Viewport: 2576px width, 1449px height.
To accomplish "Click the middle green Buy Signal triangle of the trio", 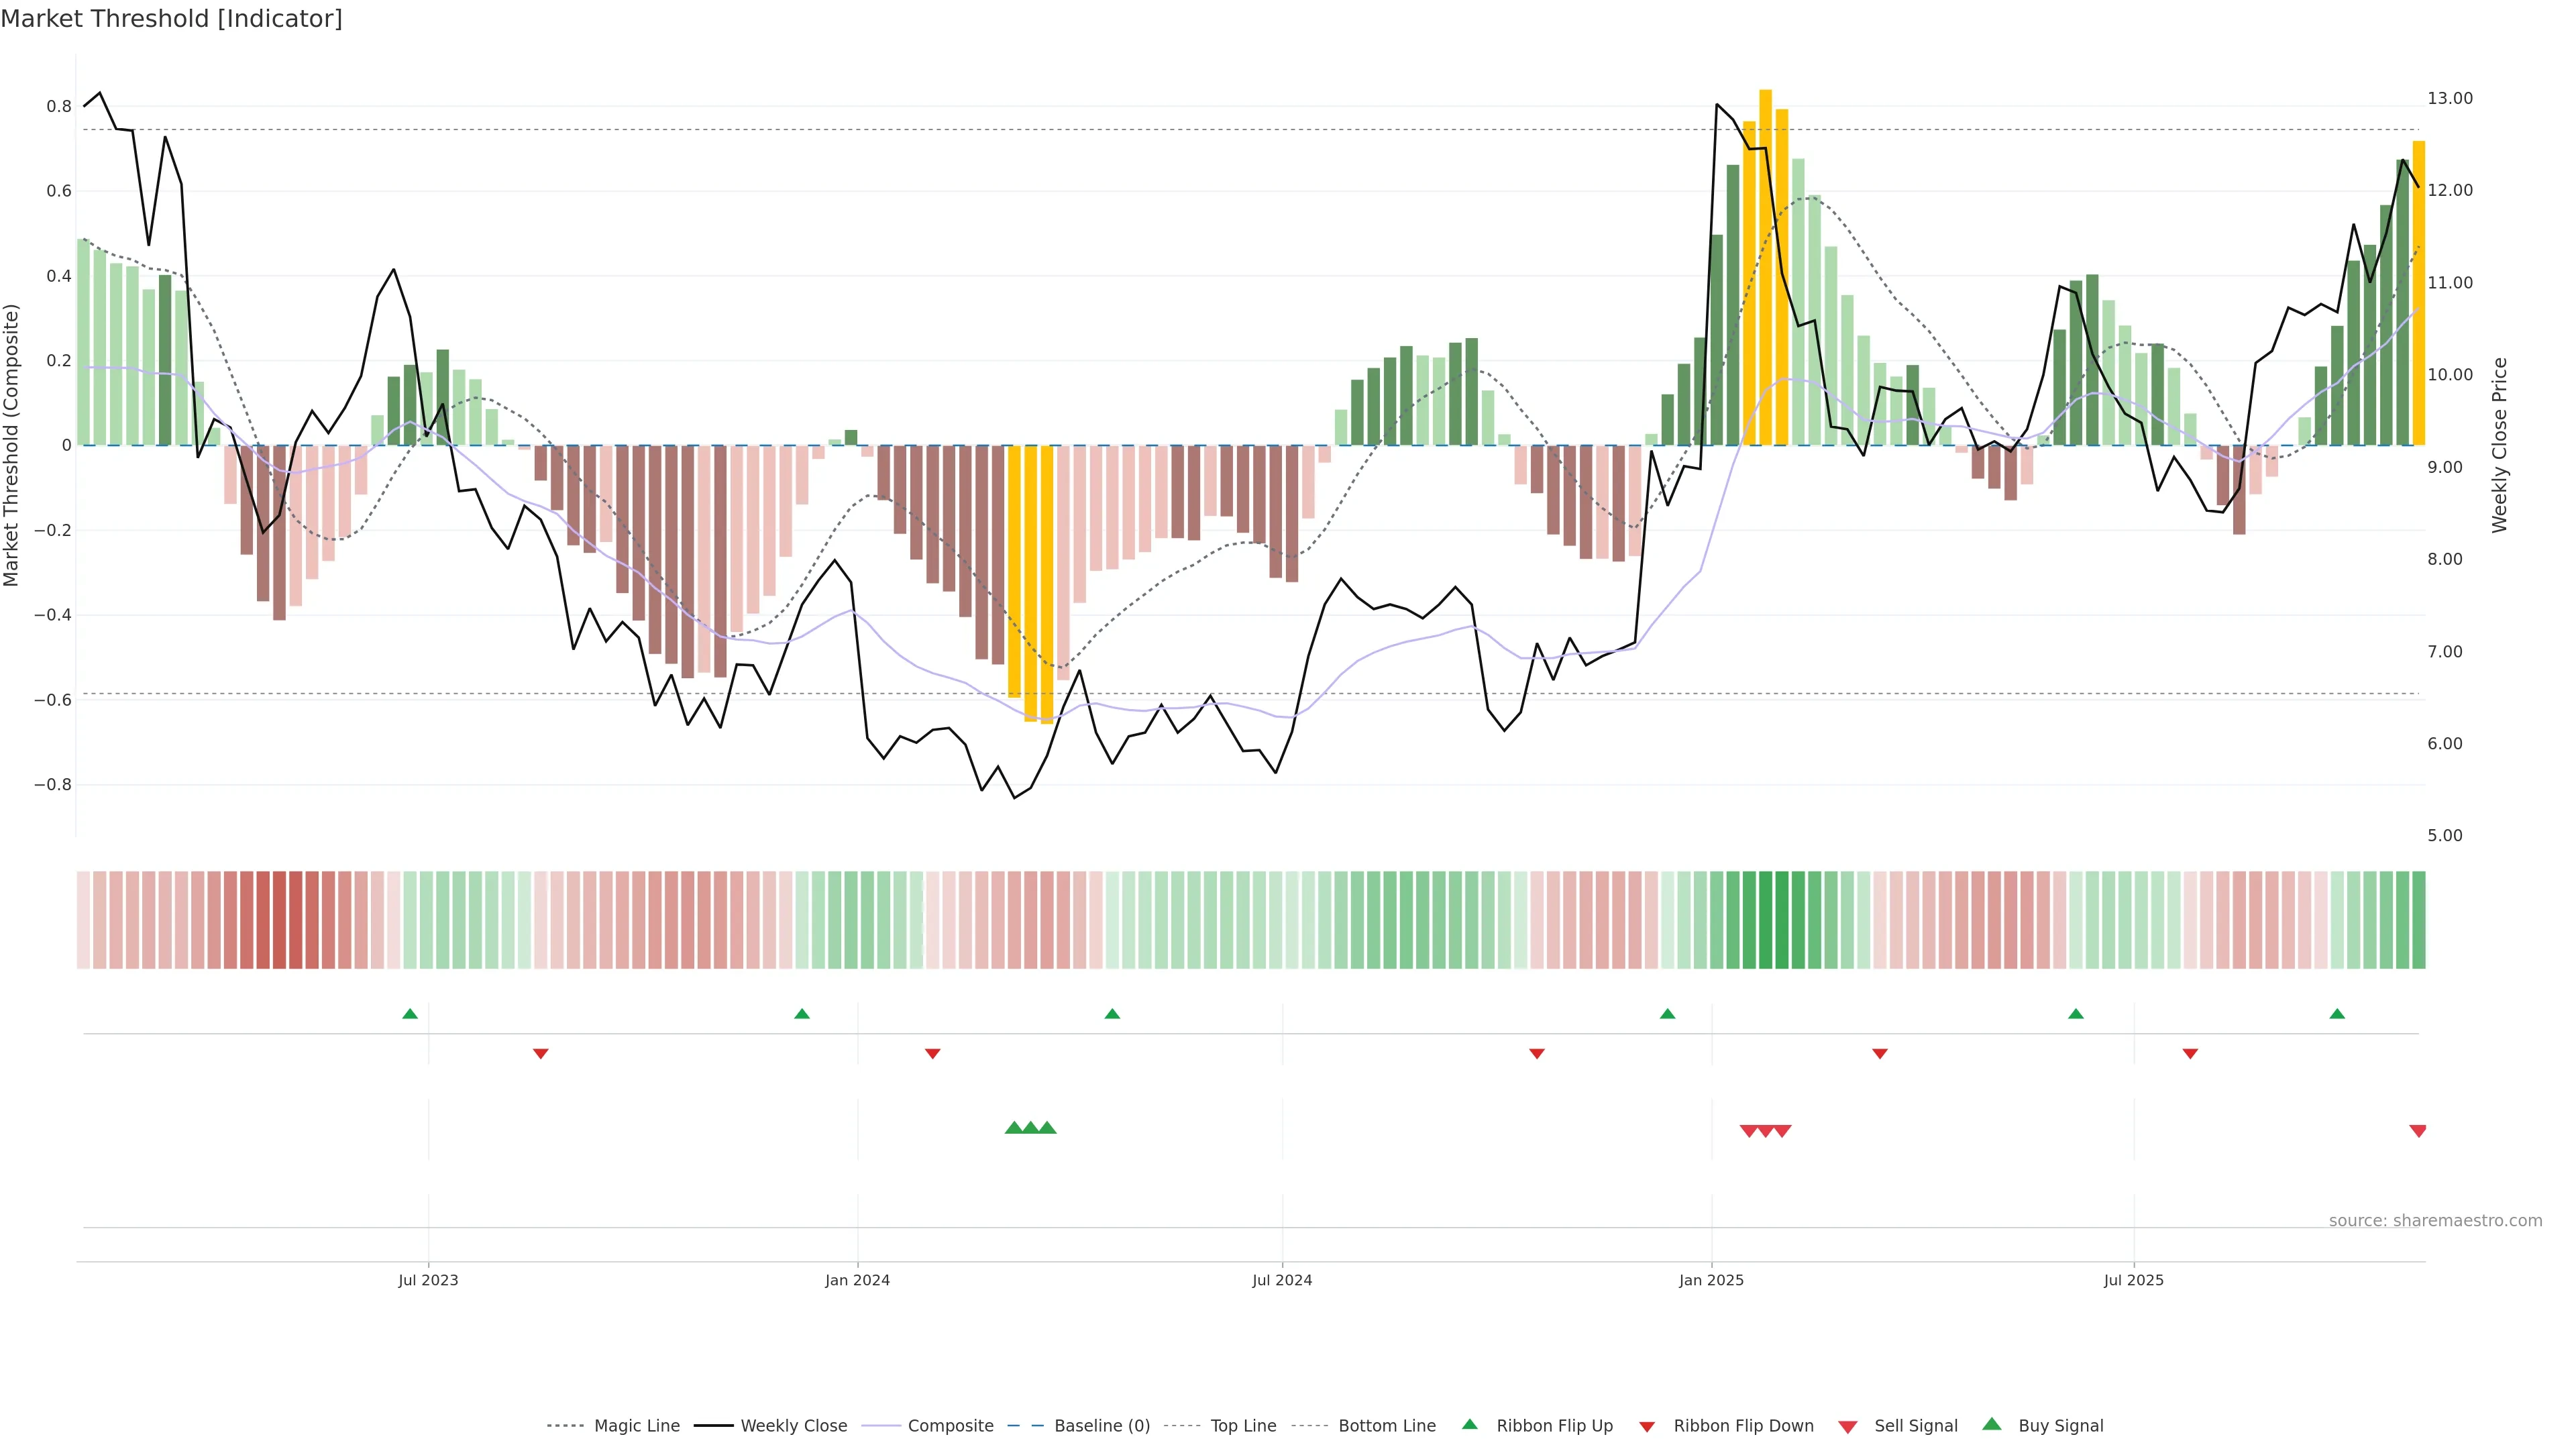I will click(1030, 1128).
